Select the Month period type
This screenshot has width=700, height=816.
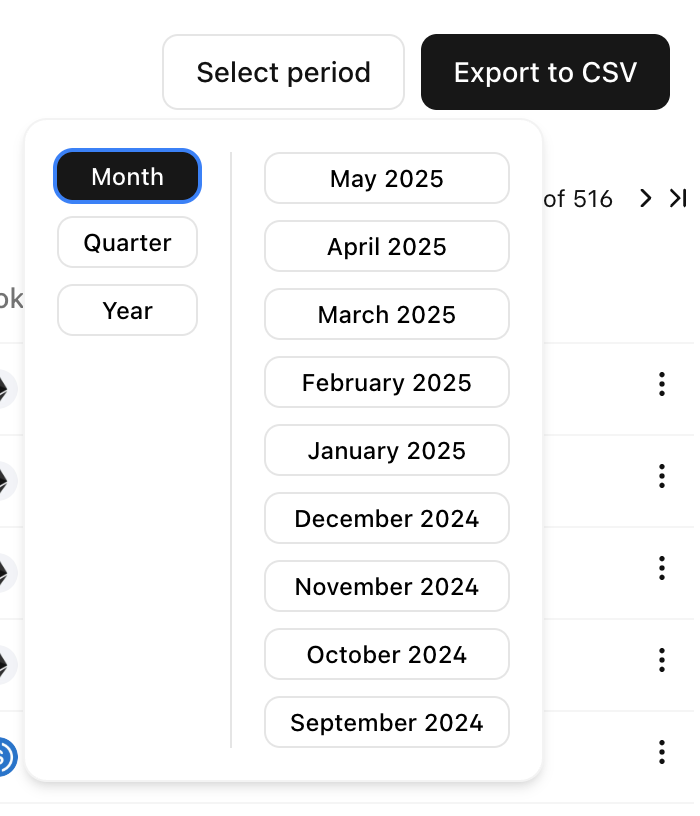pyautogui.click(x=128, y=176)
